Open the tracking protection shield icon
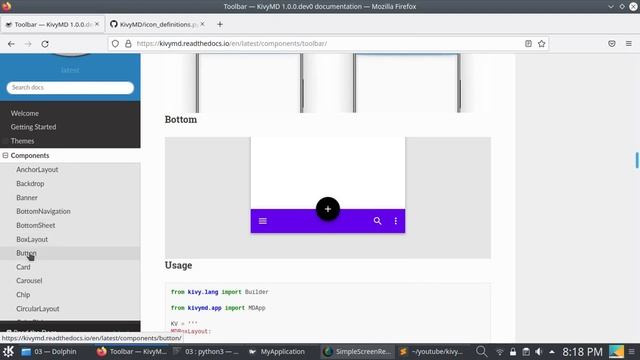Viewport: 640px width, 360px height. [116, 44]
